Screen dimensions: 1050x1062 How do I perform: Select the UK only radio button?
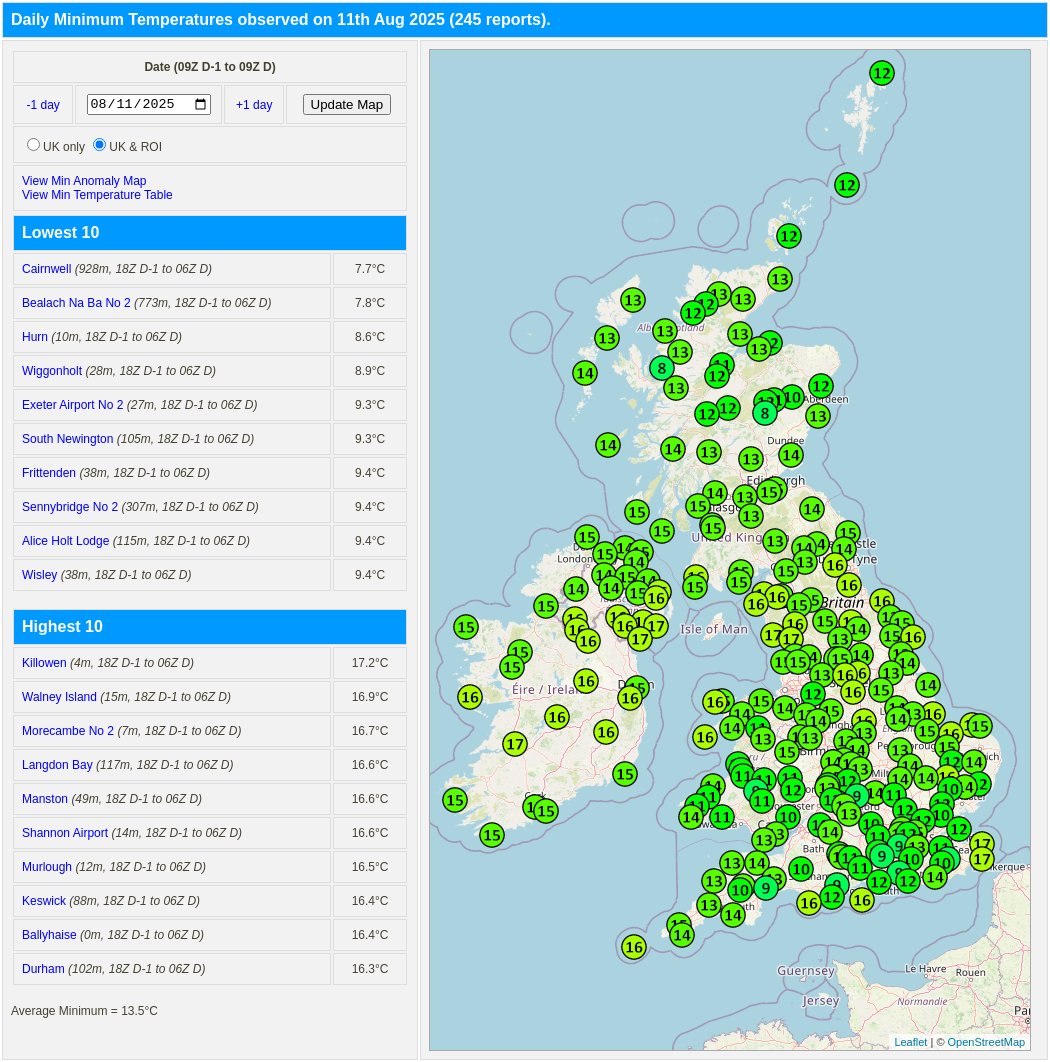click(33, 145)
